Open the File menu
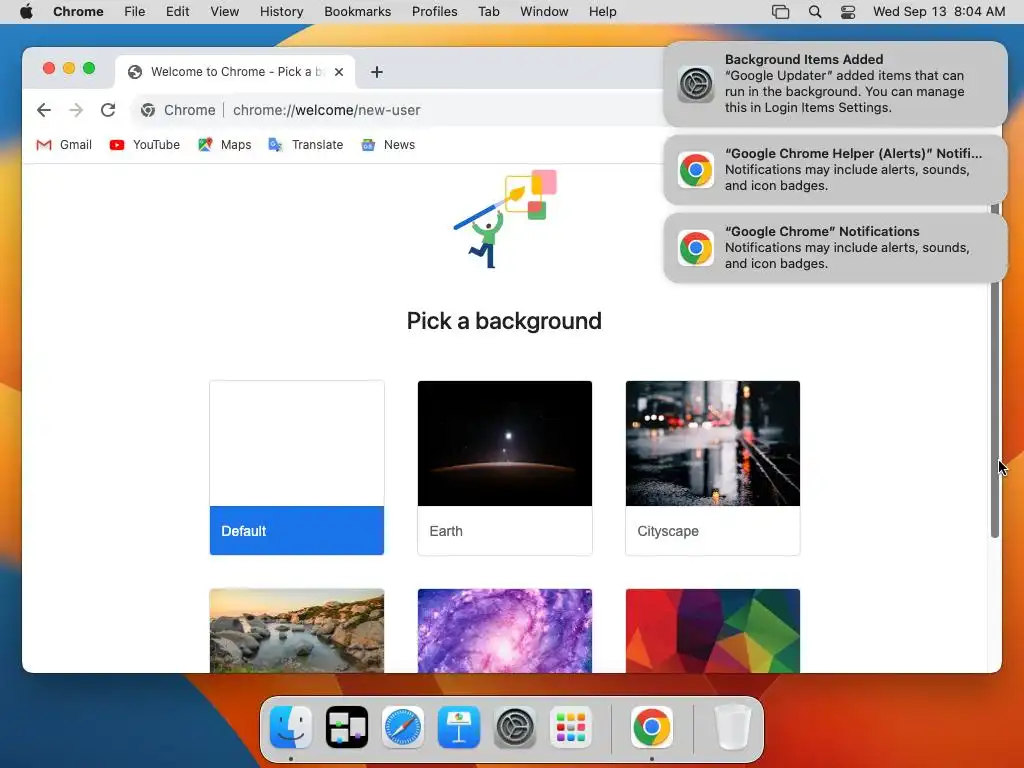Image resolution: width=1024 pixels, height=768 pixels. [135, 12]
